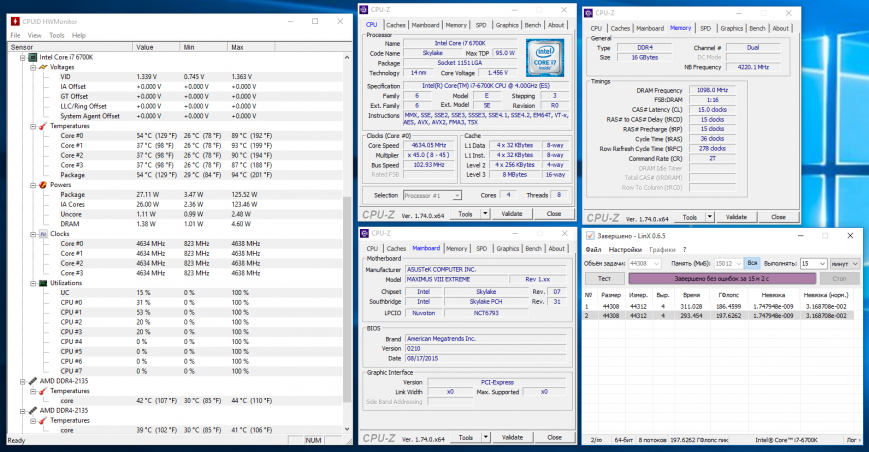The image size is (869, 452).
Task: Click the memory stick icon of the lower AMD DDR4-2135
Action: point(33,410)
